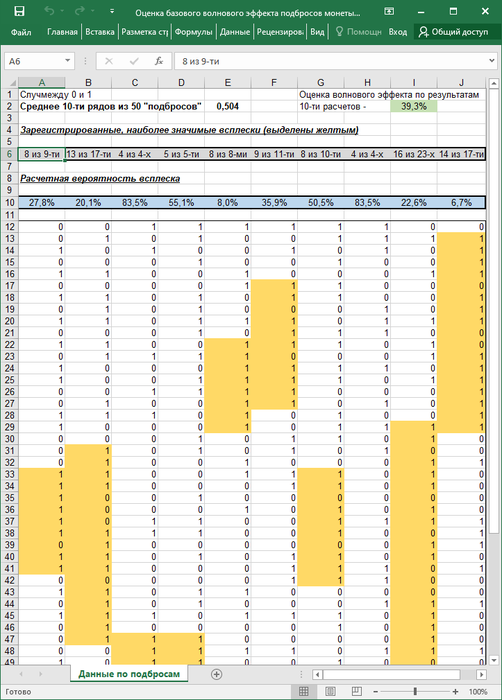502x700 pixels.
Task: Click heading 'Расчетная вероятность всплеска'
Action: pos(100,179)
